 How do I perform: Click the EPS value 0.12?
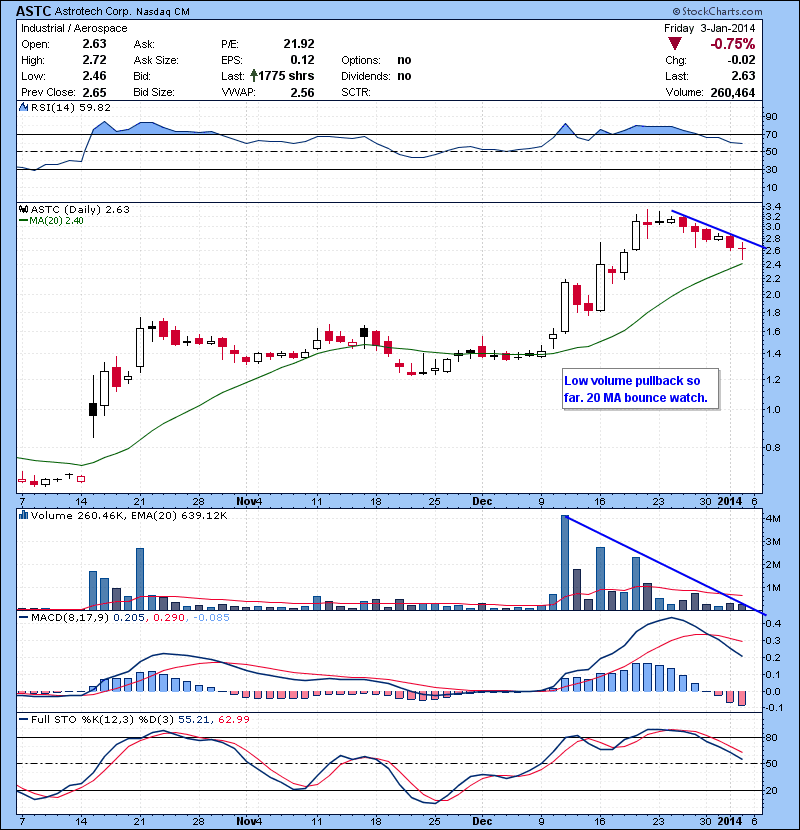point(302,60)
